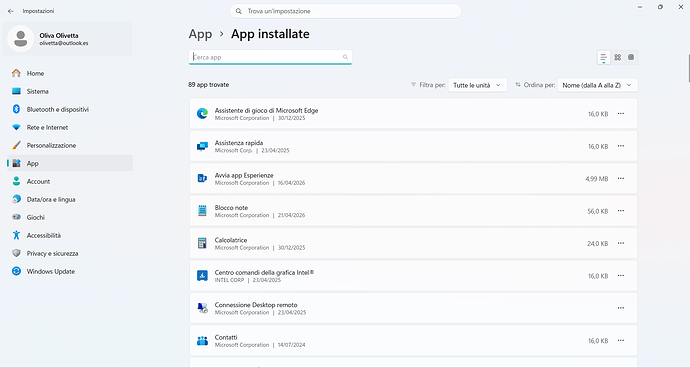Open more options for Assistenza rapida
The image size is (690, 368).
click(621, 146)
